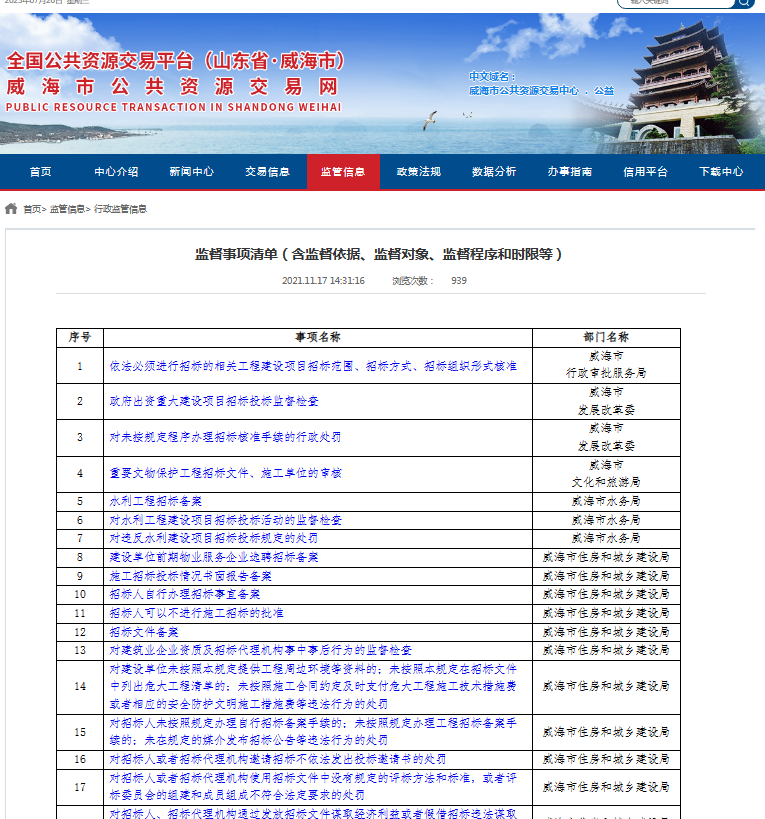Click the home icon in breadcrumb
This screenshot has width=765, height=819.
click(x=11, y=209)
